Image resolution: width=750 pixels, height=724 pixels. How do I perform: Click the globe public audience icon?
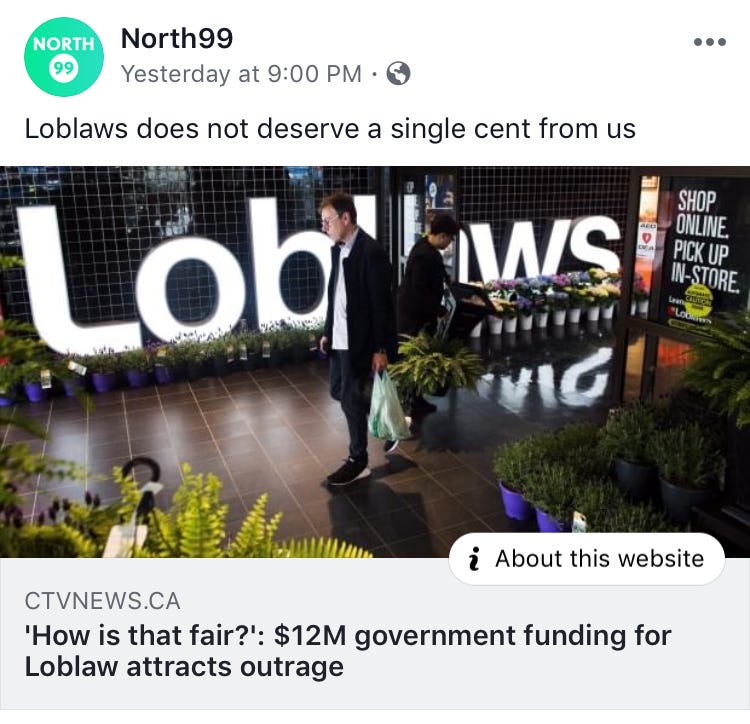(398, 74)
